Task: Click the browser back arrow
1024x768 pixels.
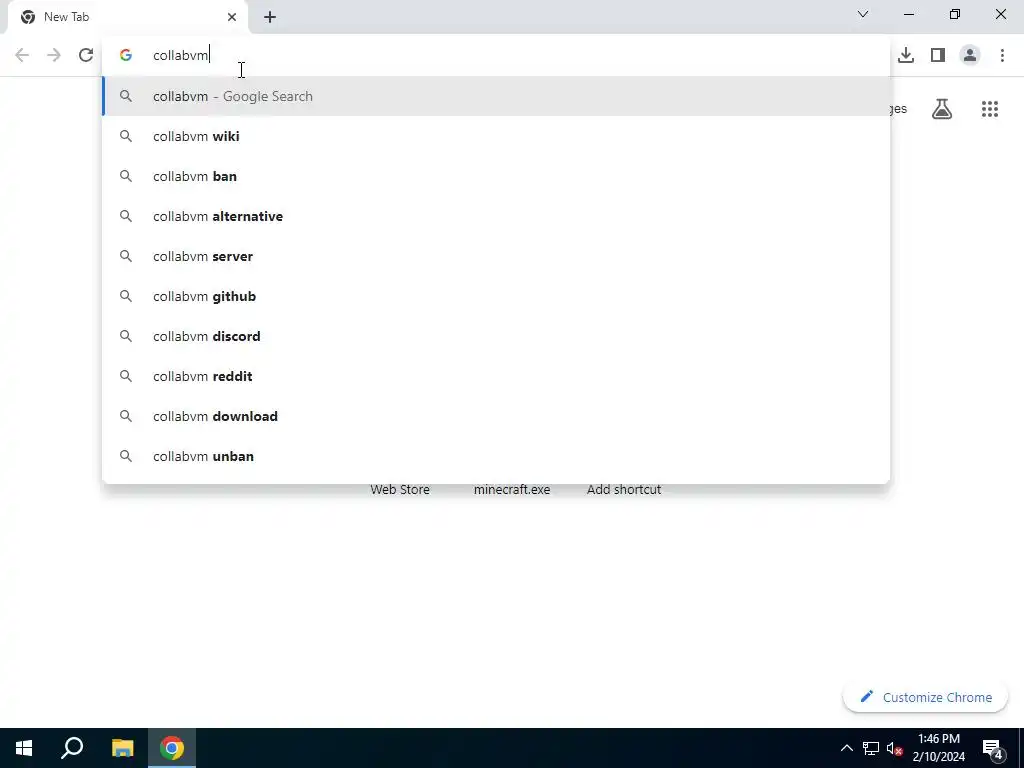Action: click(x=22, y=55)
